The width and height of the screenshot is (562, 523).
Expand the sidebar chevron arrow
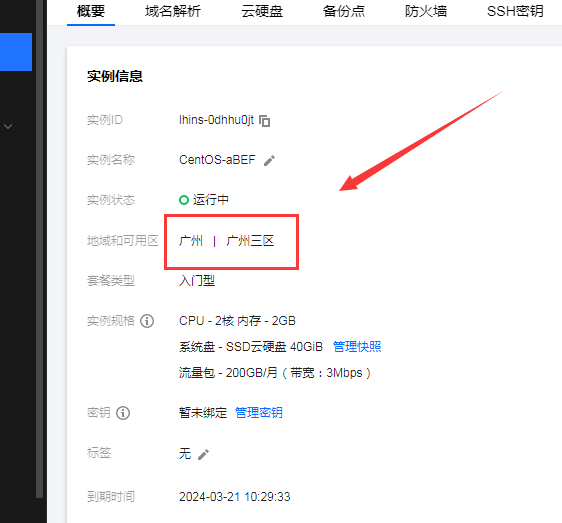tap(8, 126)
